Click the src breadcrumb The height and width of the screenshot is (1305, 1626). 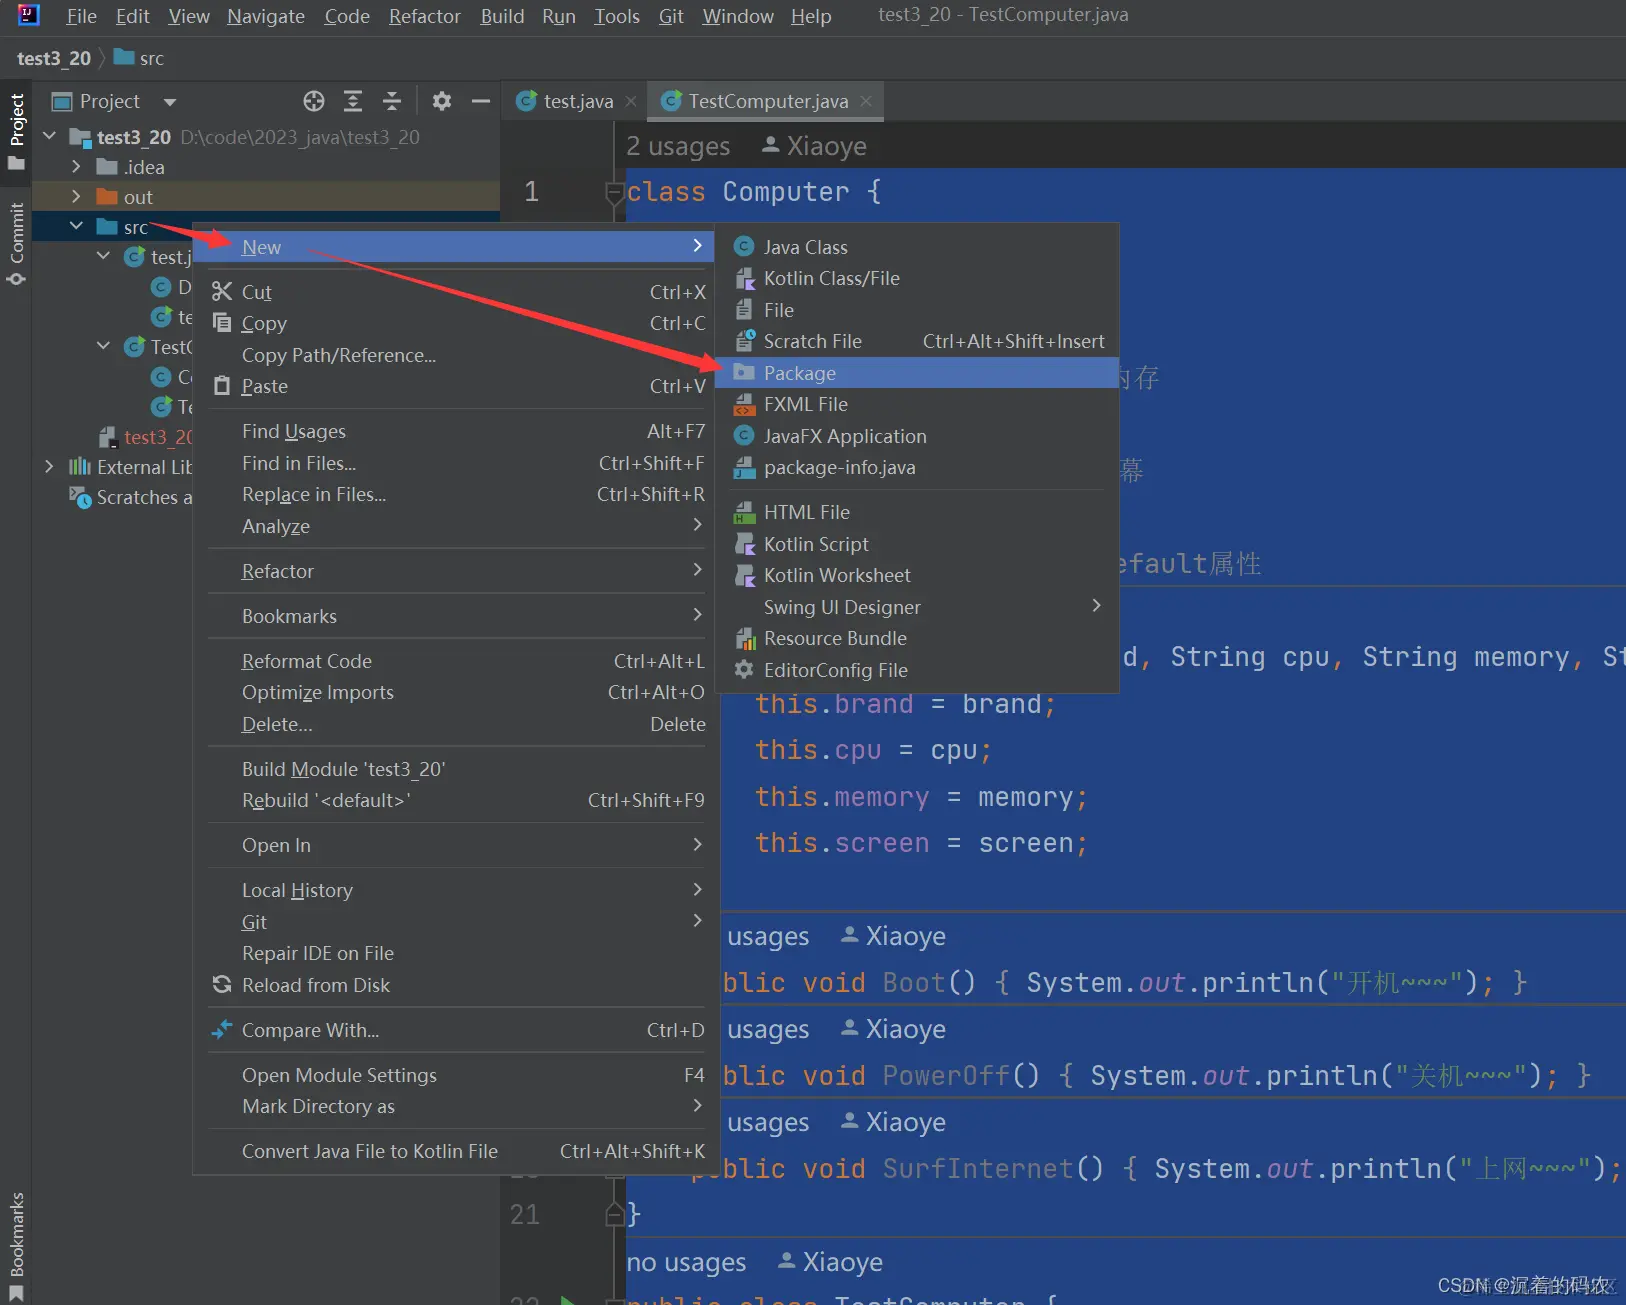[x=140, y=58]
